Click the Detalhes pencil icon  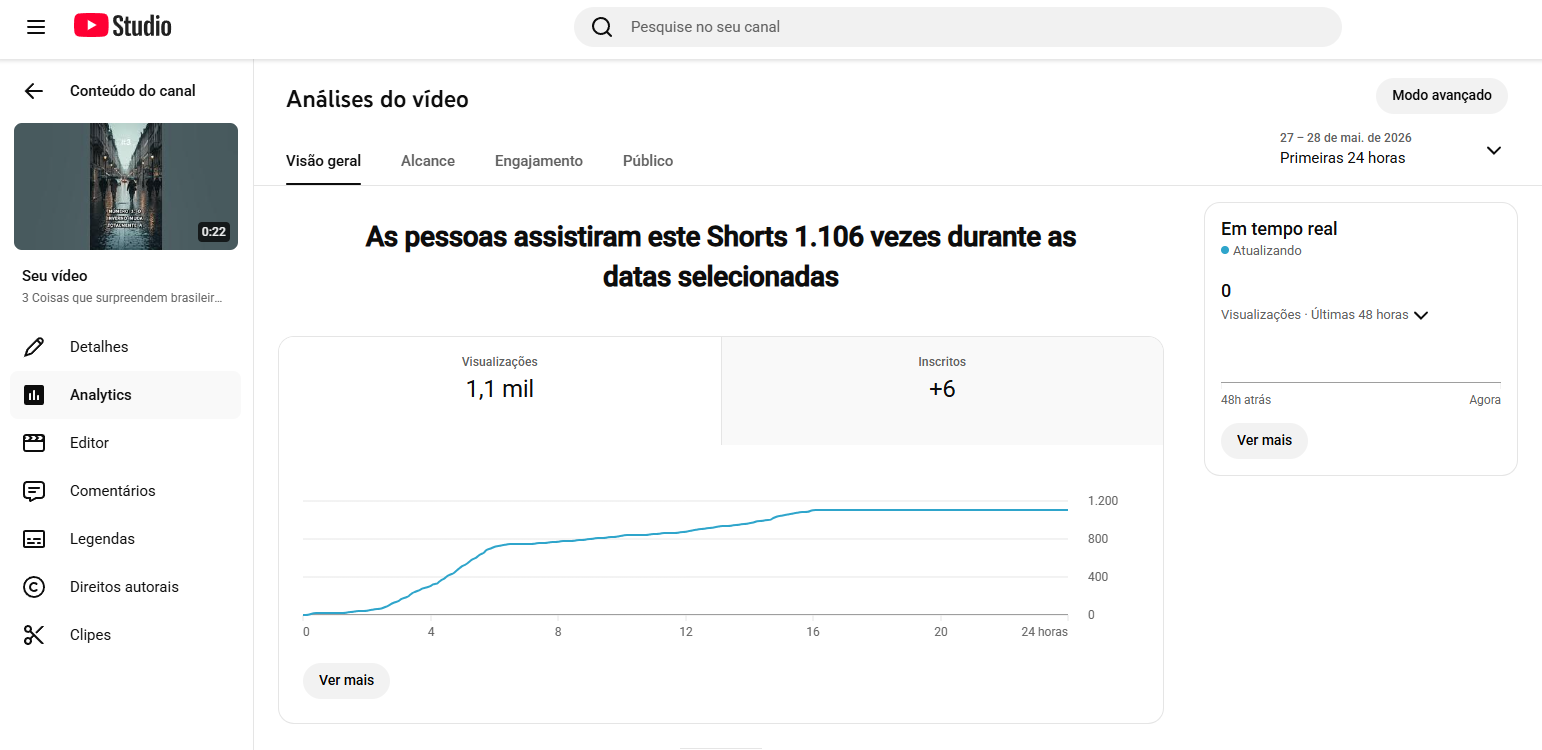[x=34, y=347]
